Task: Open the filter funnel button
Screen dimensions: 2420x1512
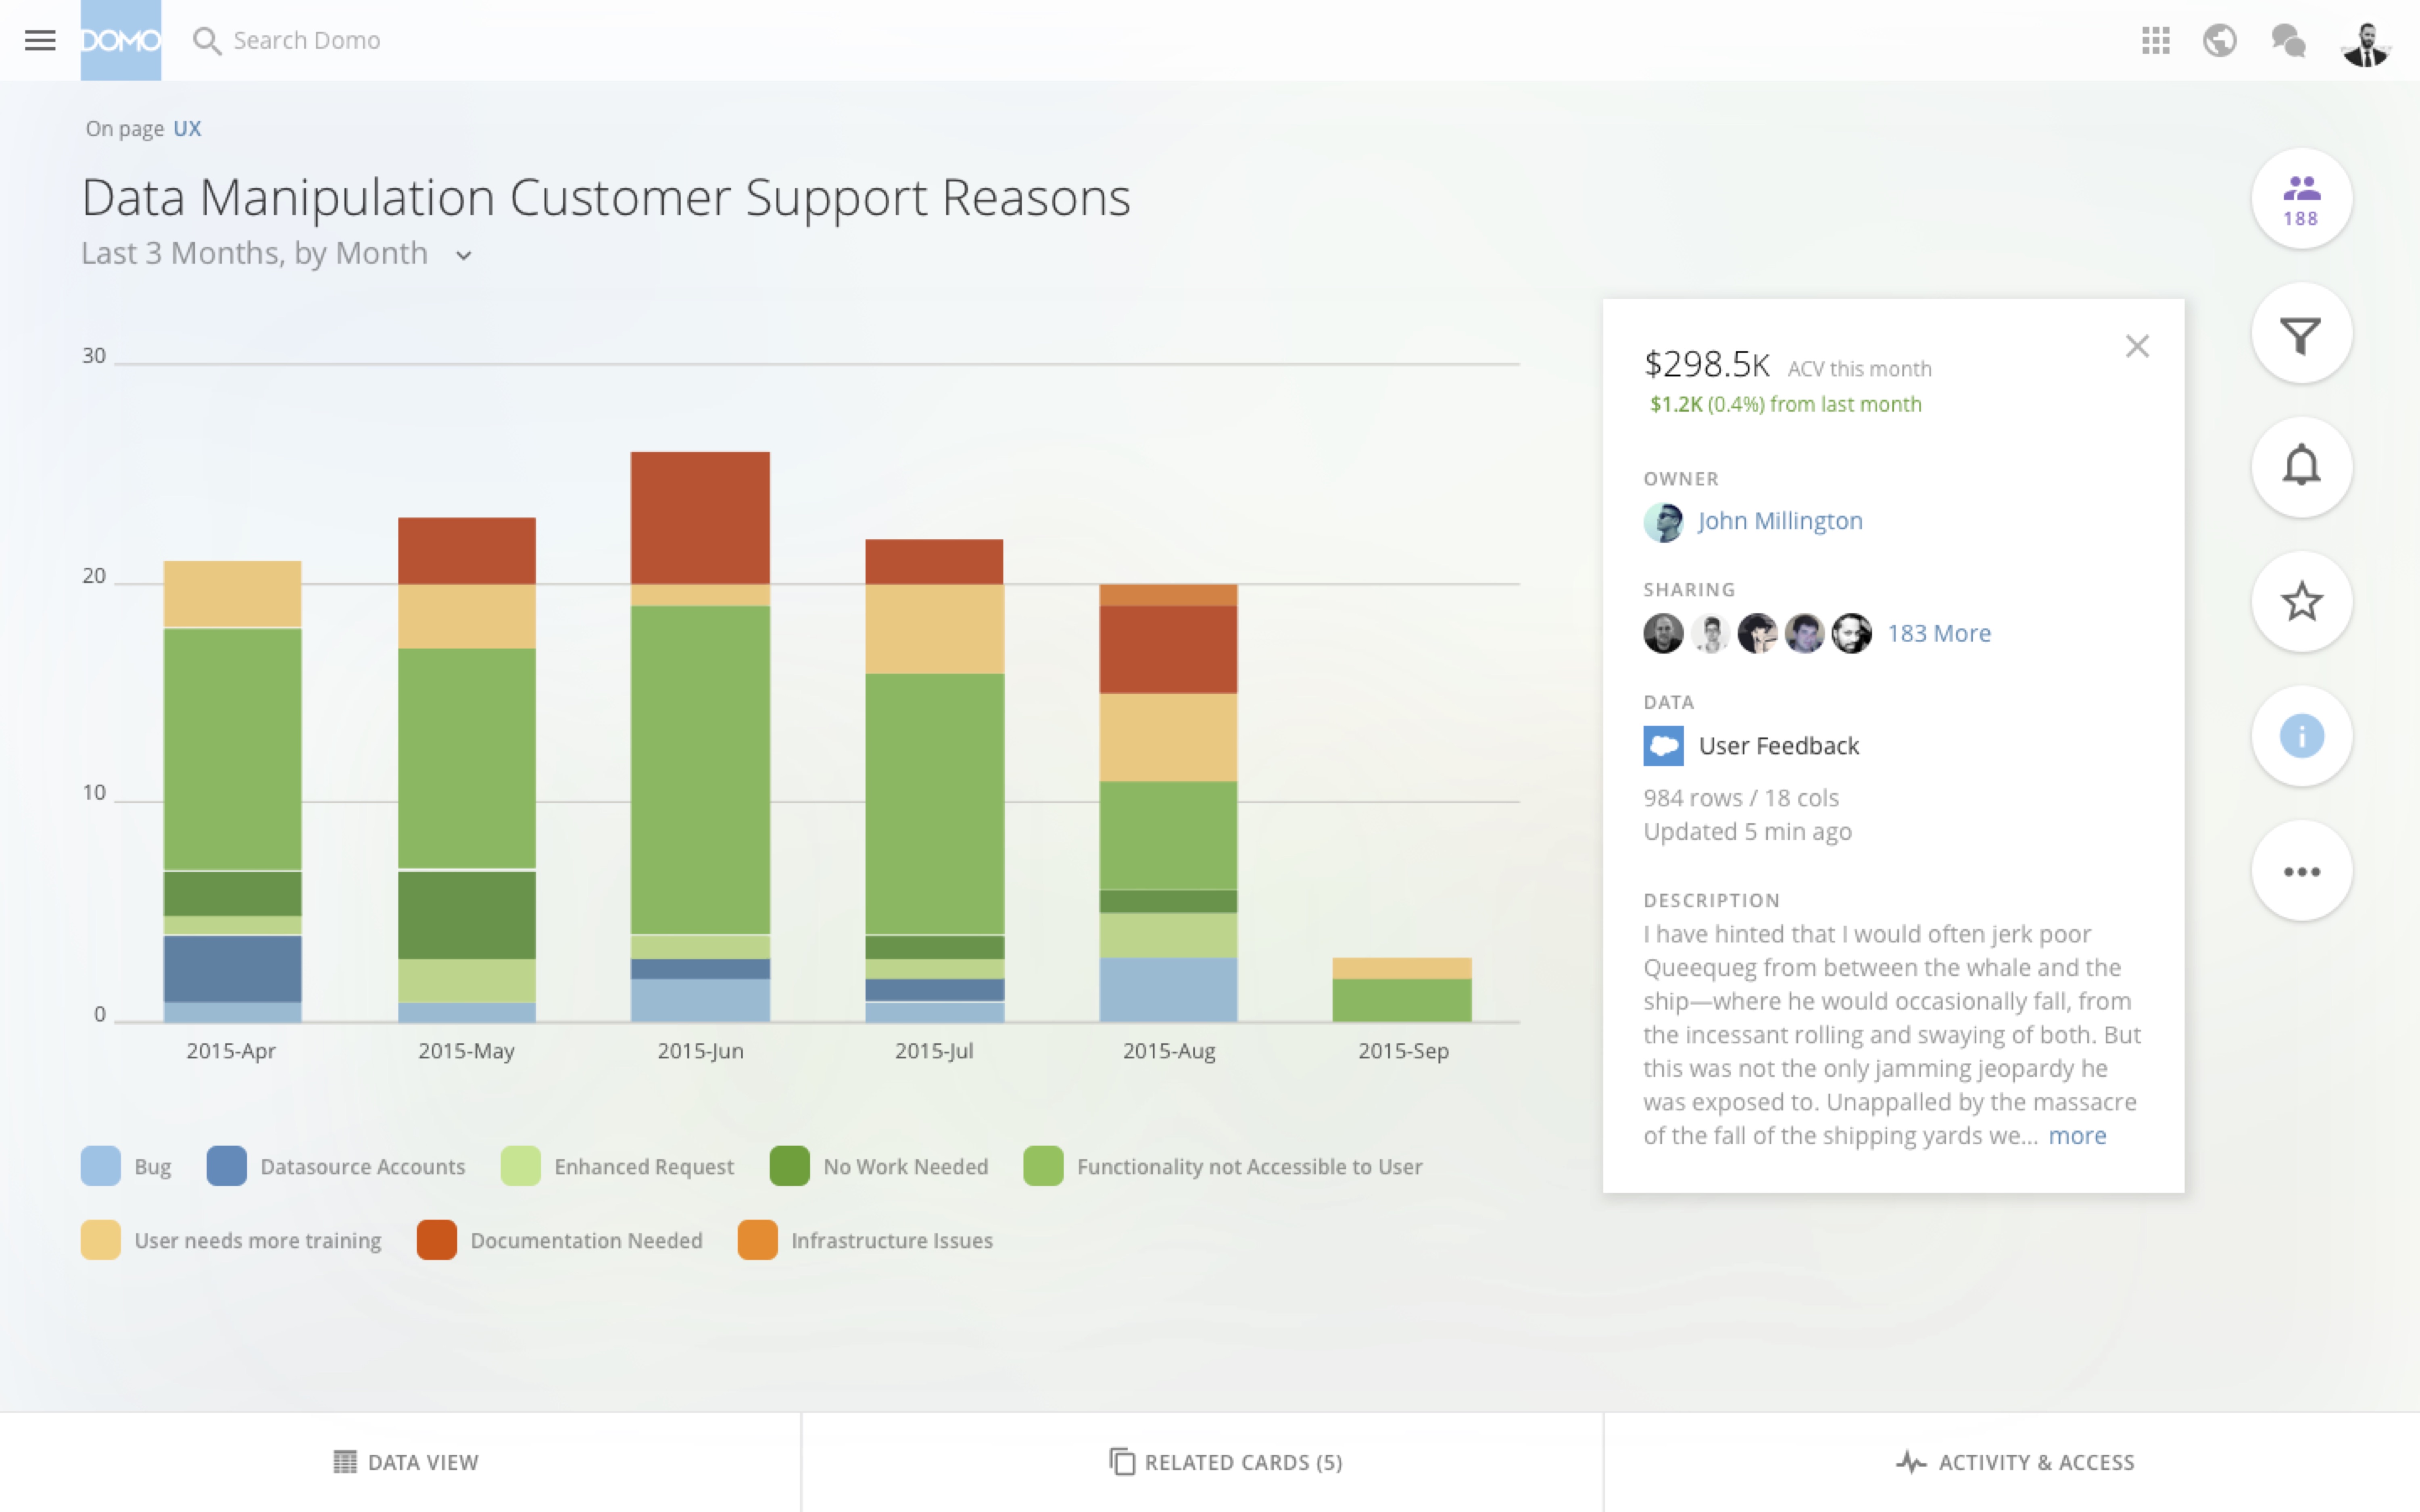Action: pyautogui.click(x=2301, y=334)
